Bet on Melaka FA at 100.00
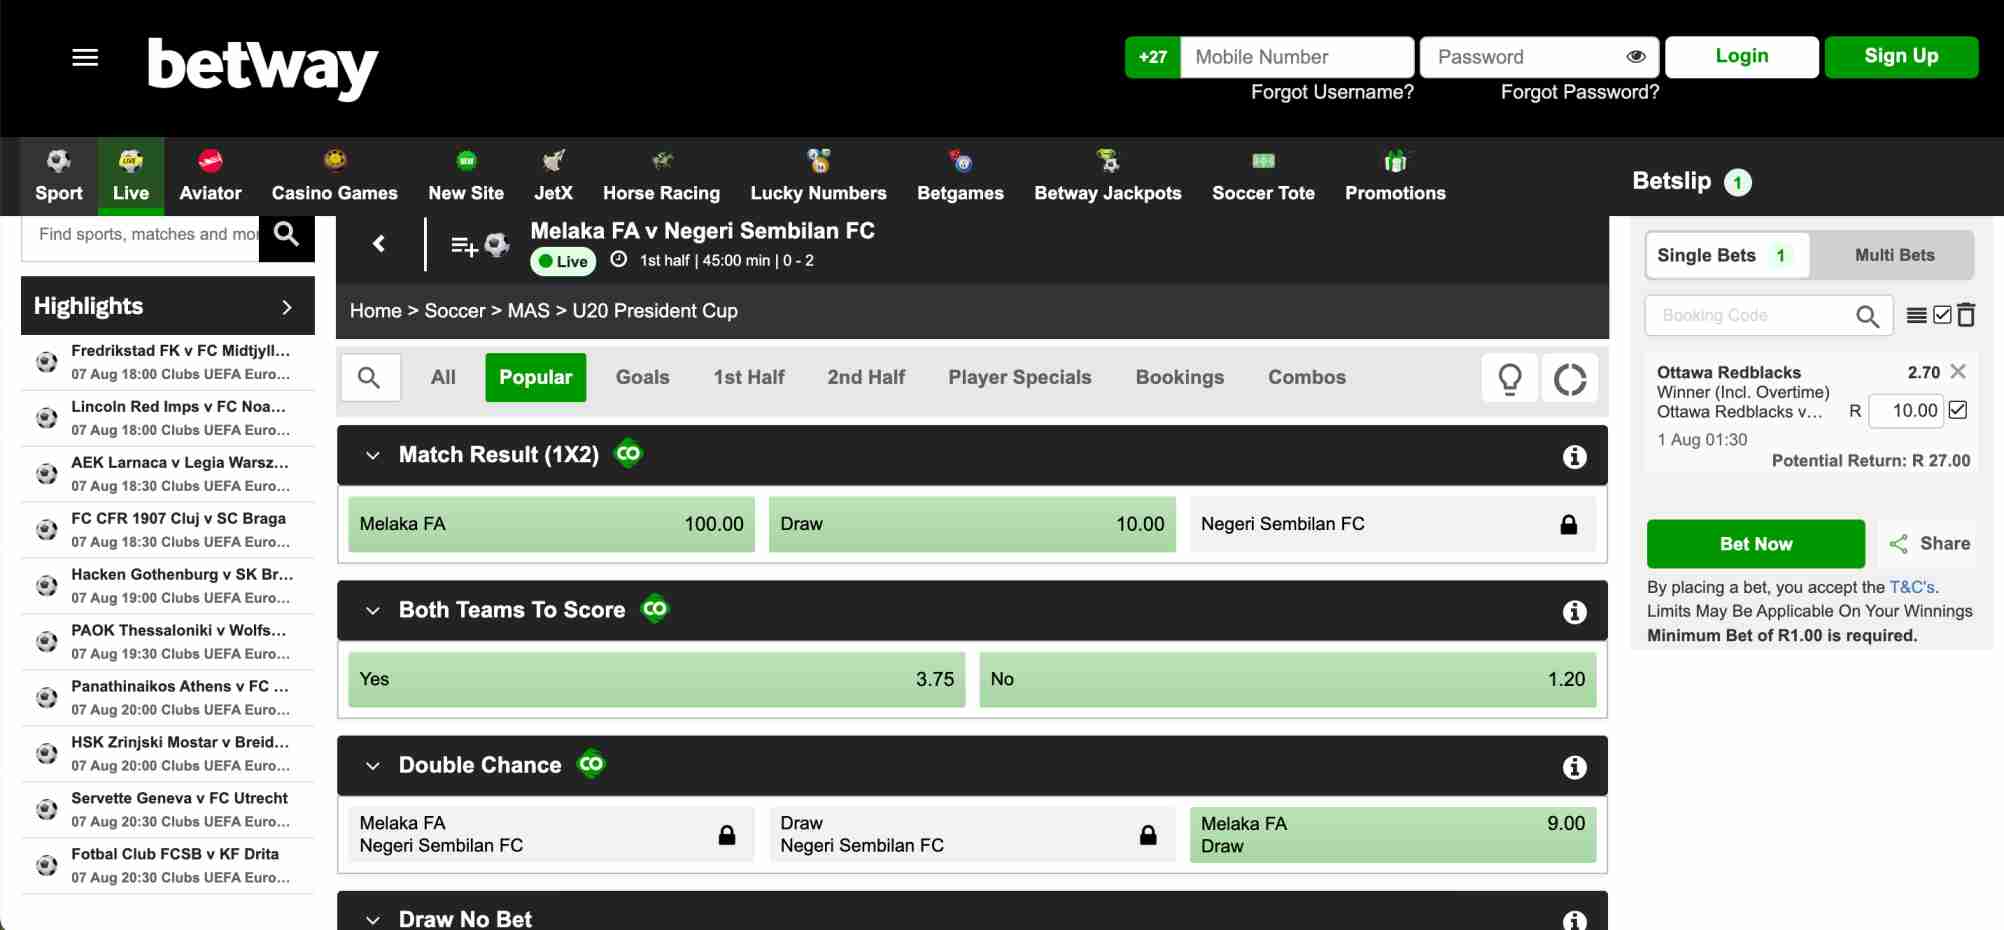This screenshot has width=2004, height=930. tap(552, 524)
